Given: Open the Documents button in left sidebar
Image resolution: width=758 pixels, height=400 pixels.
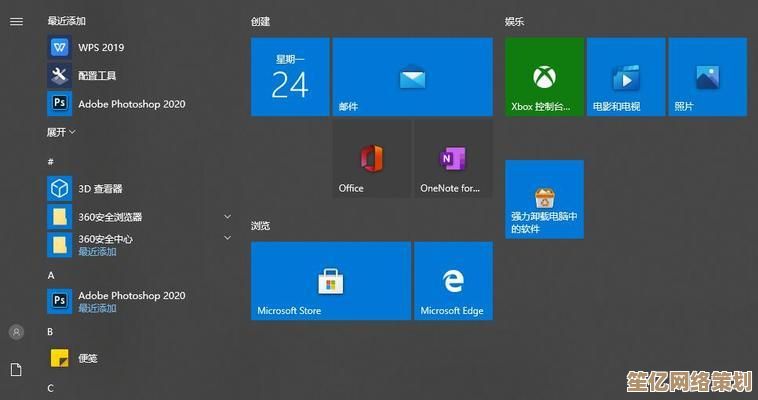Looking at the screenshot, I should point(16,369).
